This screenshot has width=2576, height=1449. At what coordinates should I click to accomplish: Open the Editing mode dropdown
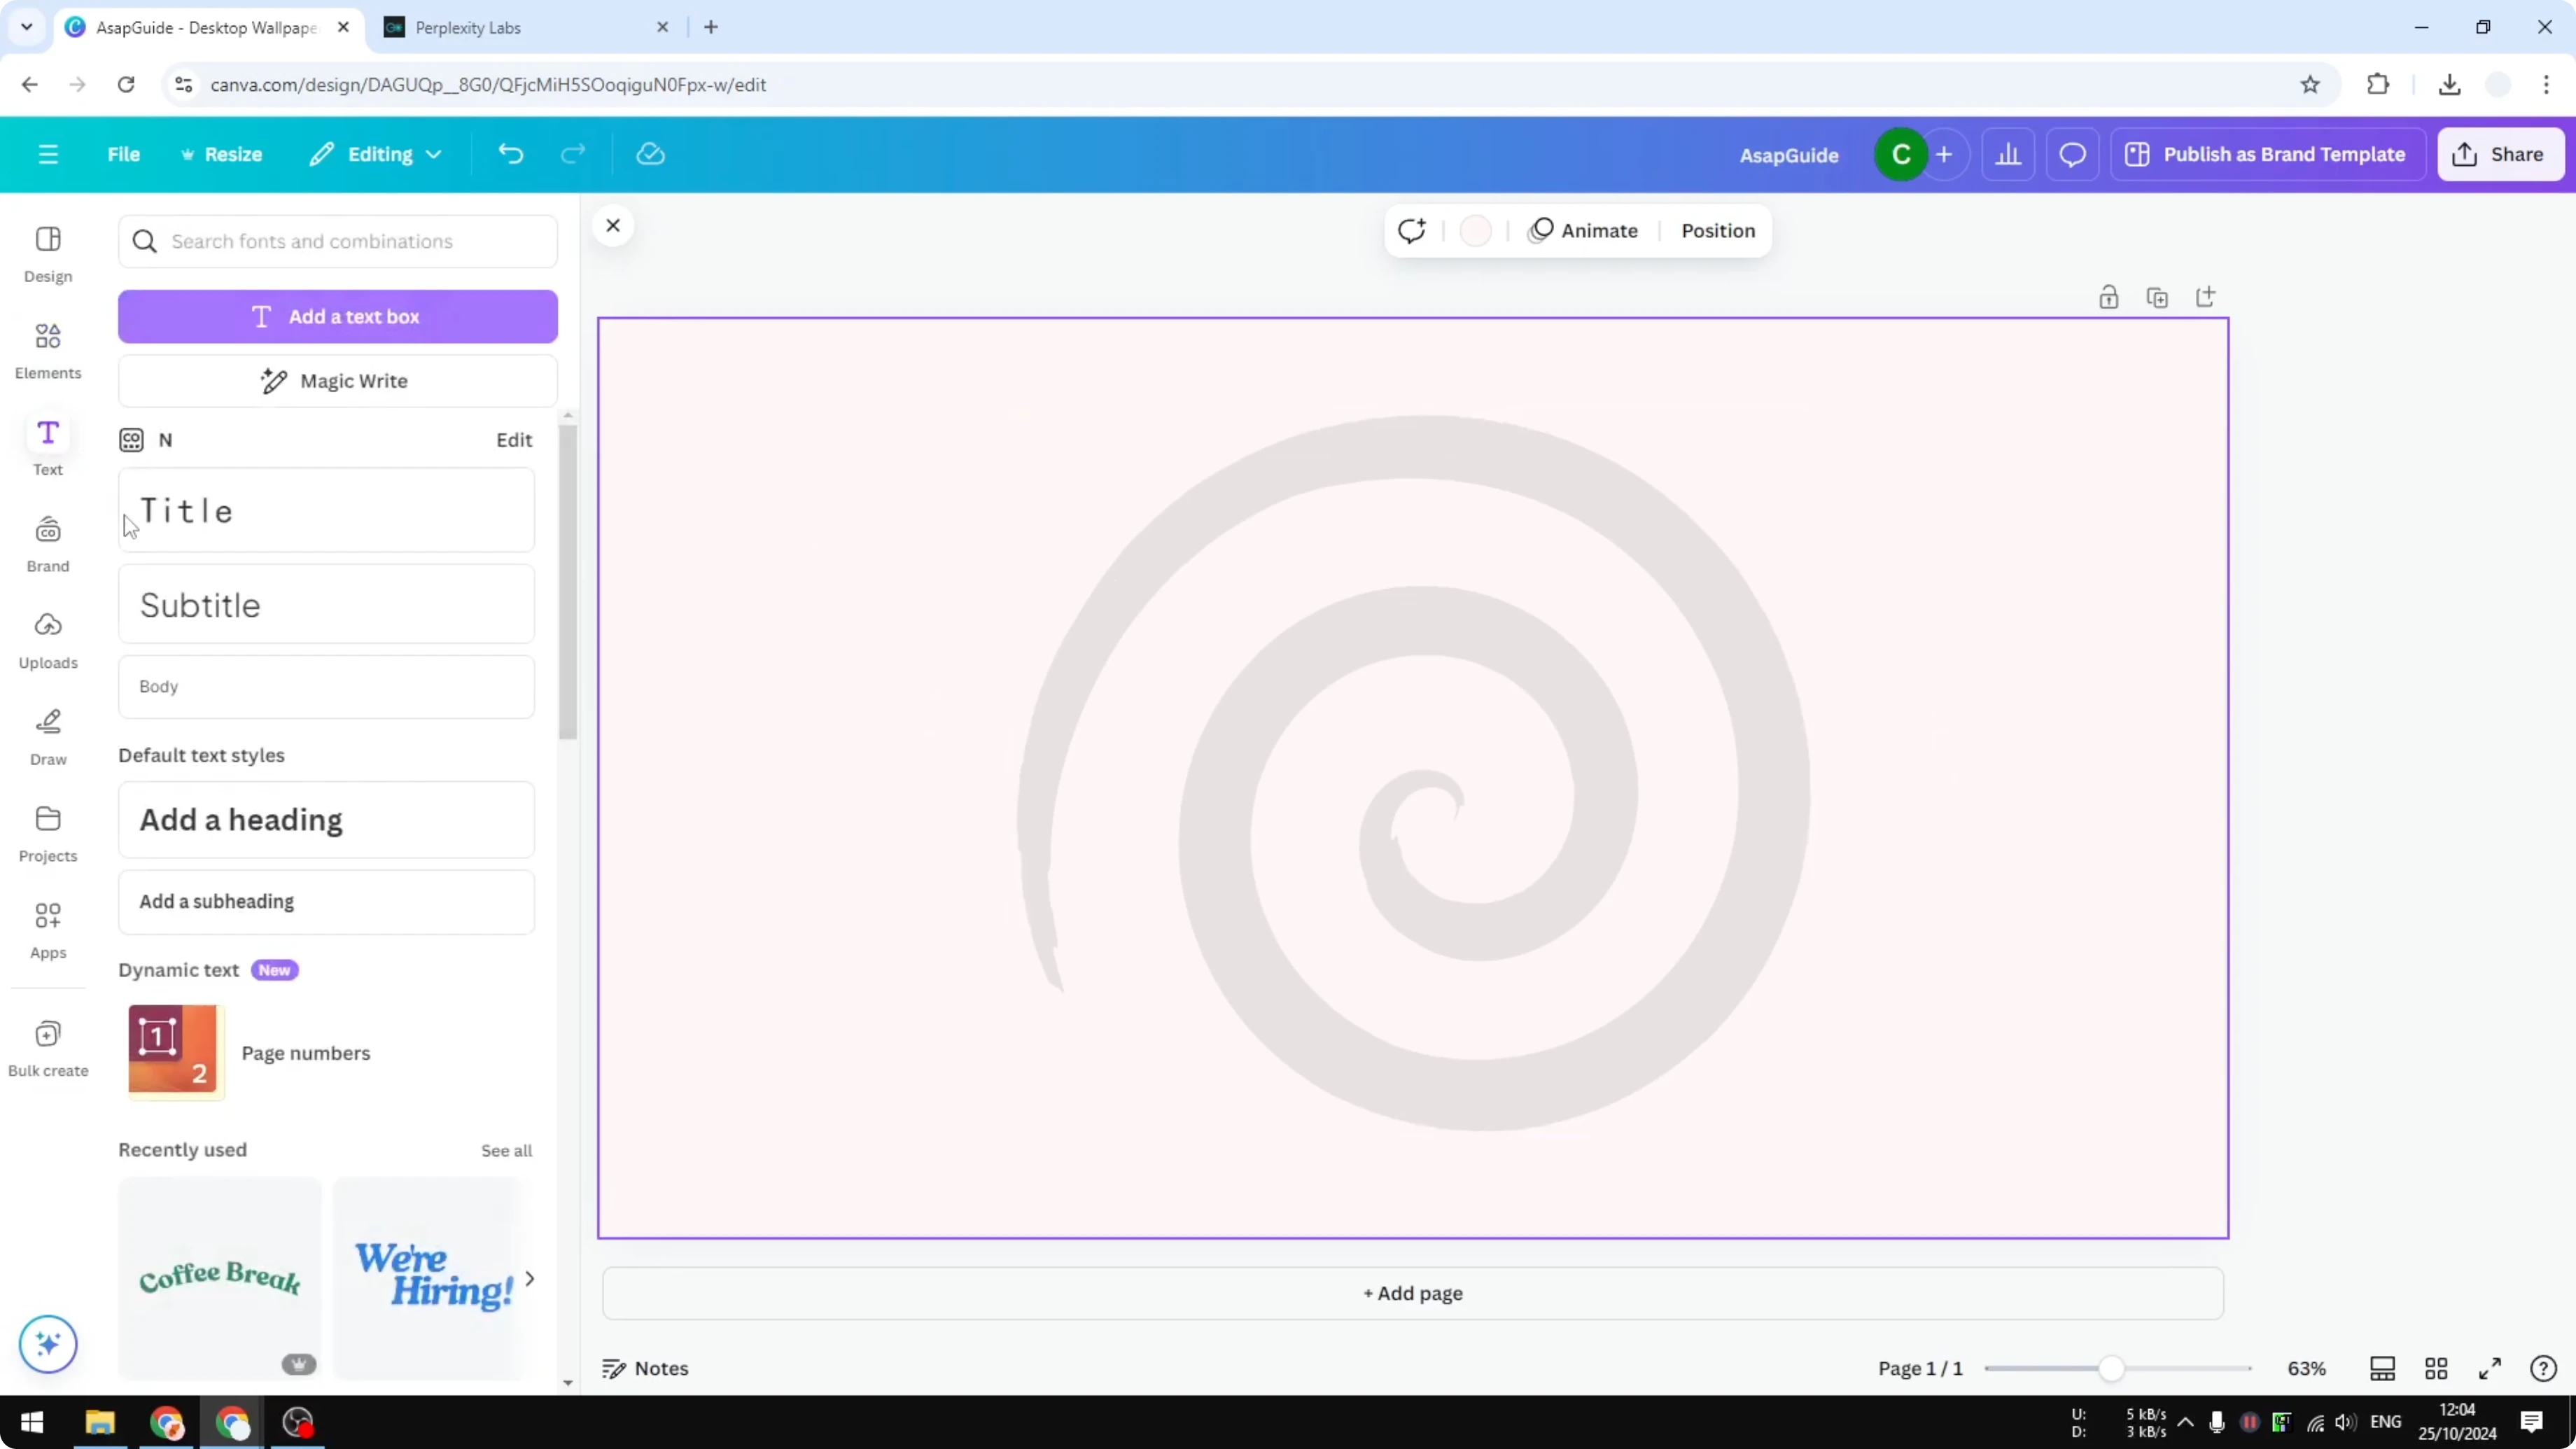(375, 154)
